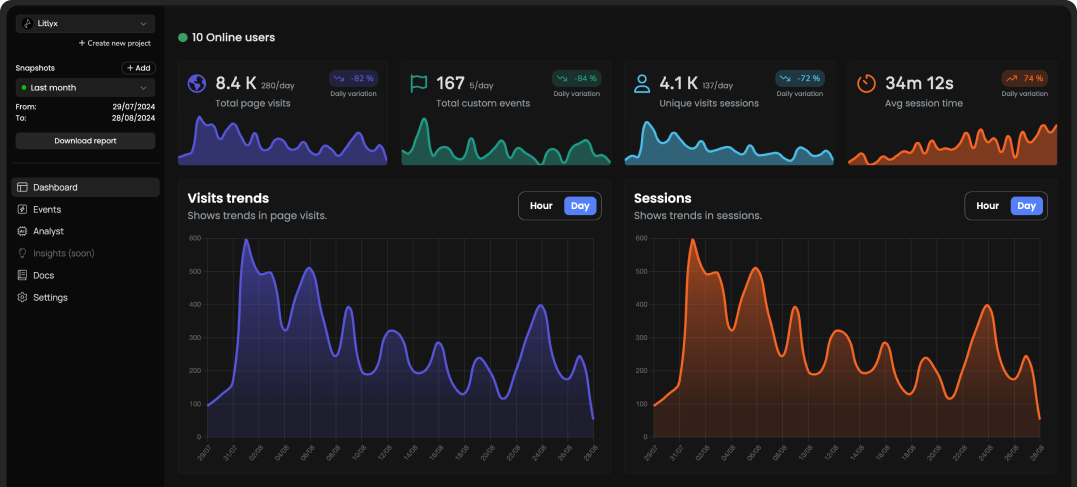Viewport: 1077px width, 487px height.
Task: Open the Litlyx project dropdown
Action: (x=85, y=23)
